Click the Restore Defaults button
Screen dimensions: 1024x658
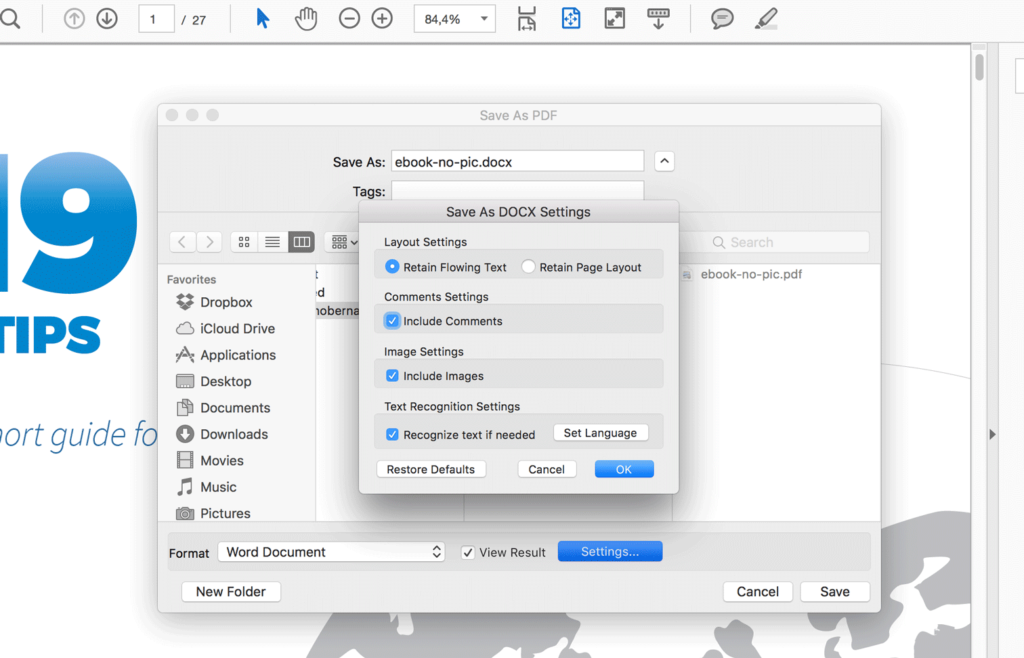[431, 468]
